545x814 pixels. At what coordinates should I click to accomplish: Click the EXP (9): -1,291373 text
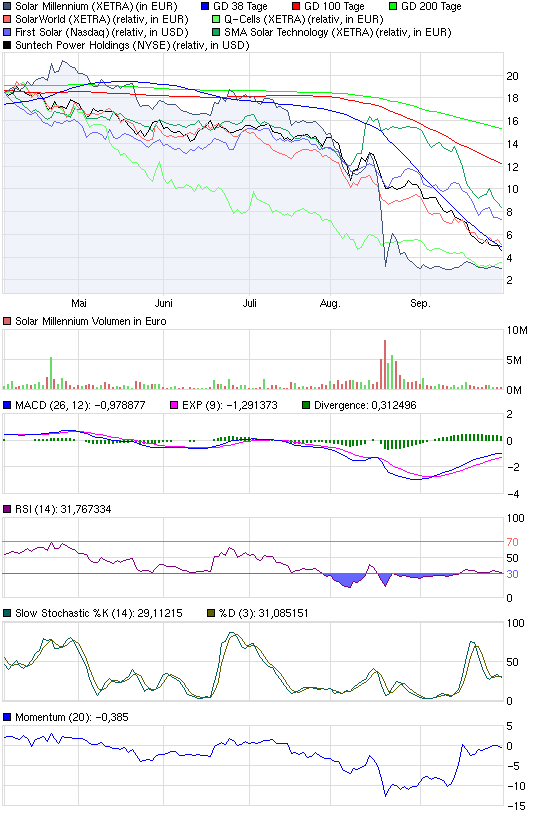229,405
